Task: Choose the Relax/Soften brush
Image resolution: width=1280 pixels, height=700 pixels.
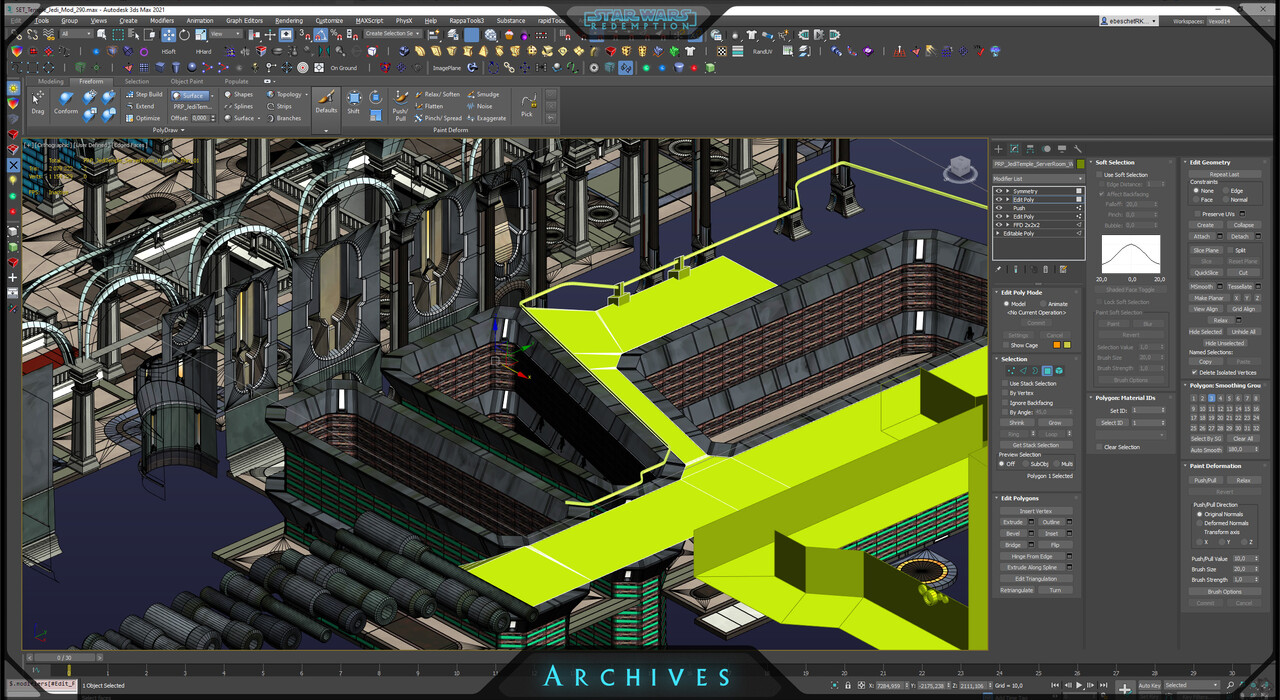Action: tap(436, 94)
